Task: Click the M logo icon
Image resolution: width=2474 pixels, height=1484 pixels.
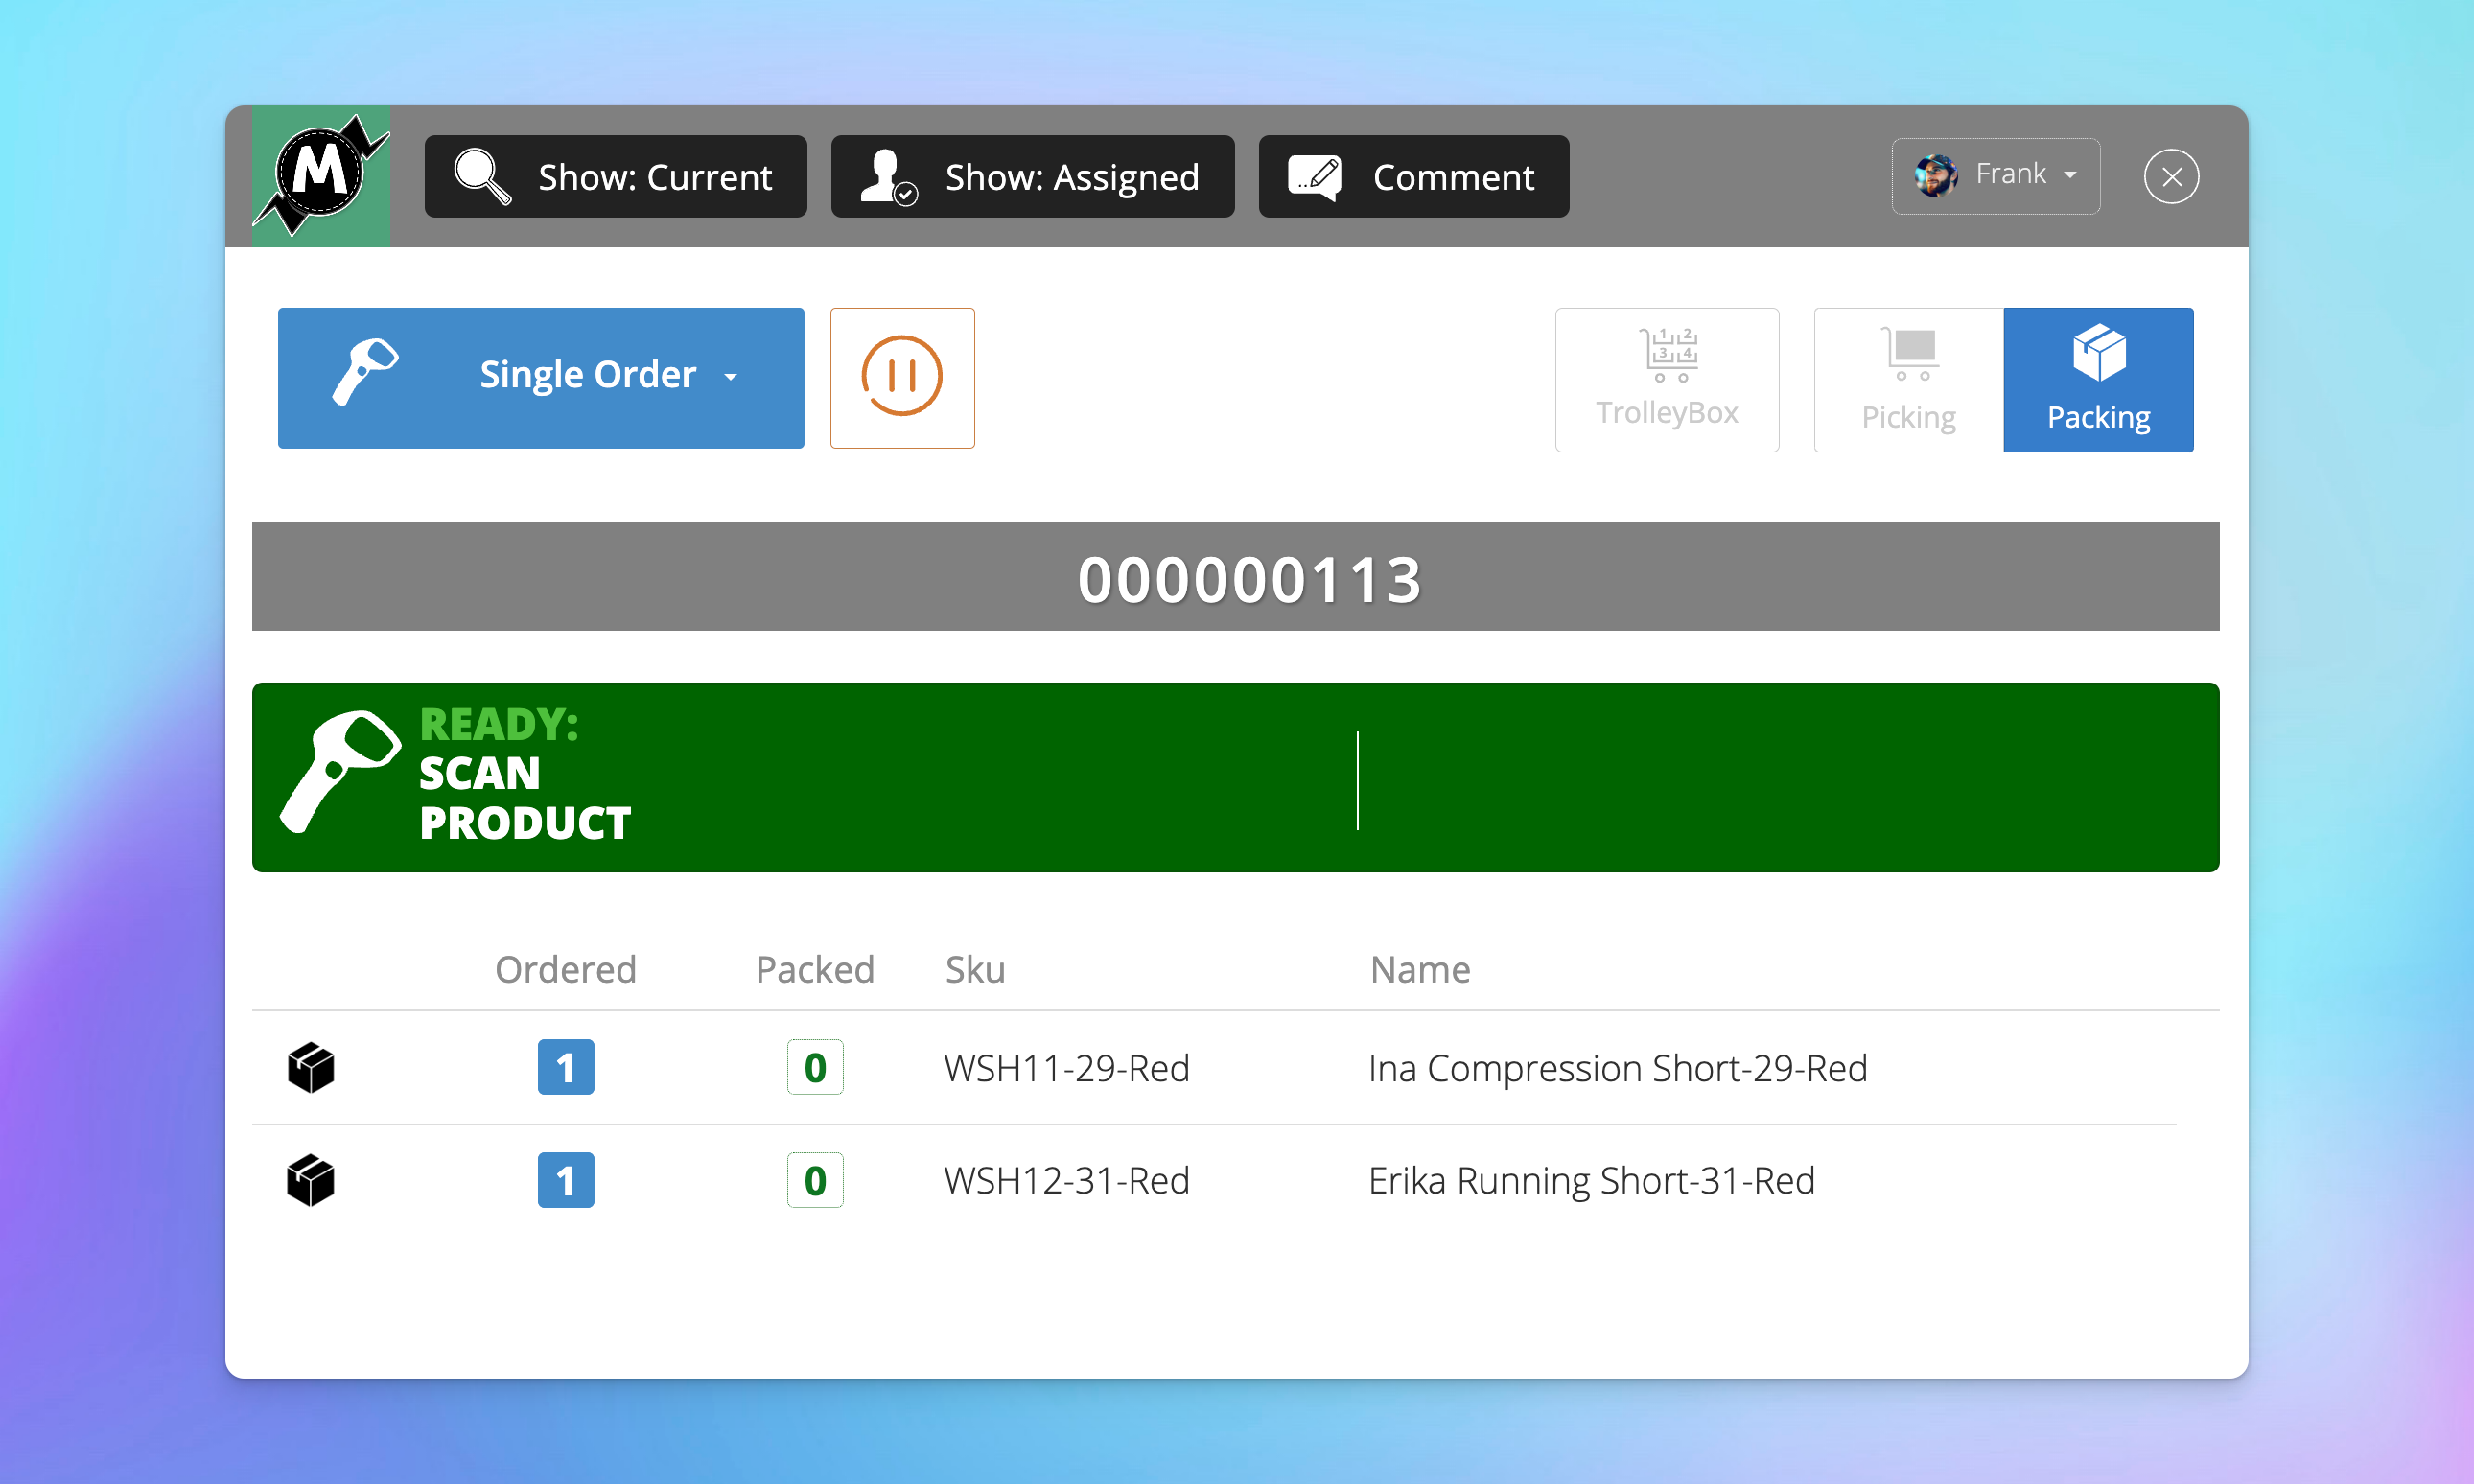Action: pos(320,176)
